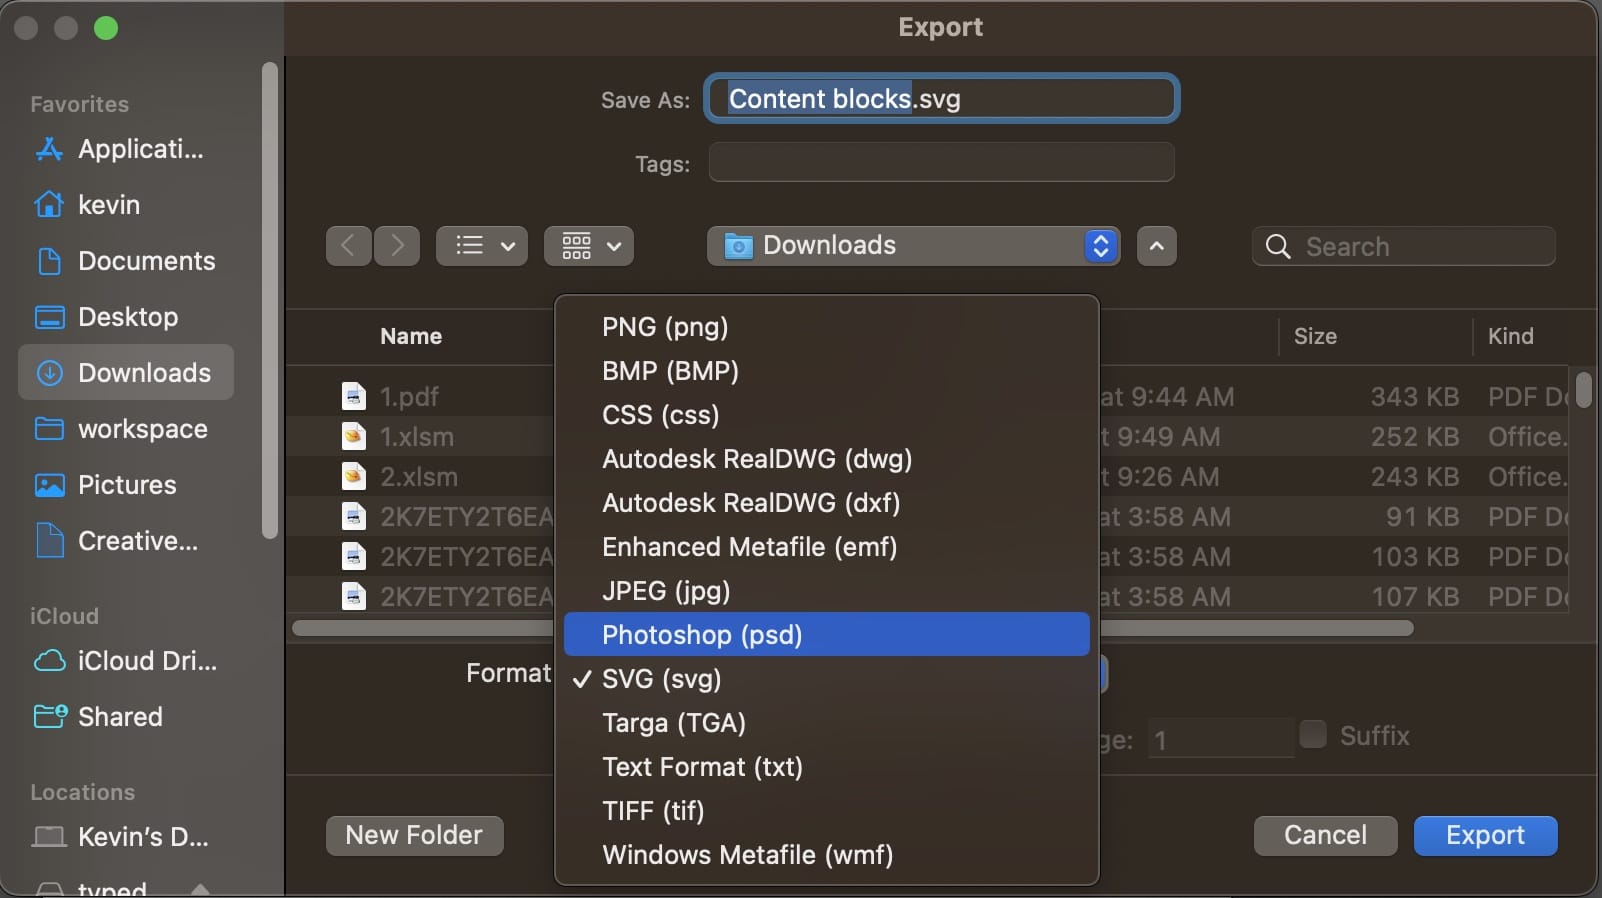Select Autodesk RealDWG (dwg) format
The height and width of the screenshot is (898, 1602).
click(x=826, y=459)
